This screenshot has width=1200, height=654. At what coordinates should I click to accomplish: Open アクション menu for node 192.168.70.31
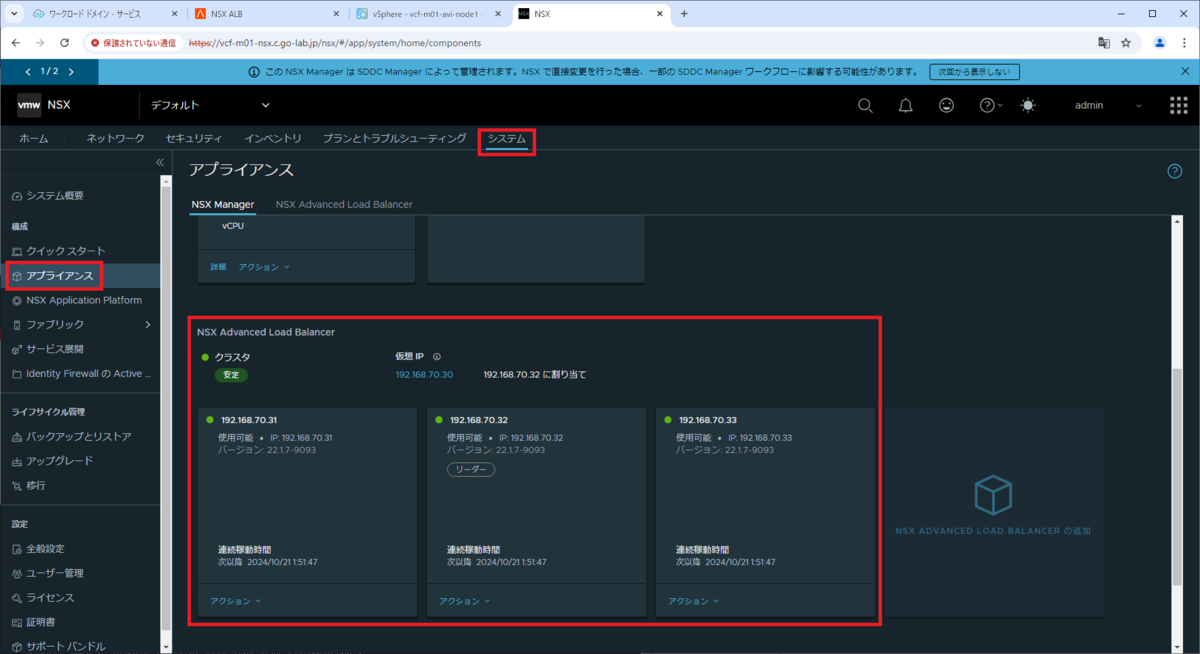coord(235,601)
